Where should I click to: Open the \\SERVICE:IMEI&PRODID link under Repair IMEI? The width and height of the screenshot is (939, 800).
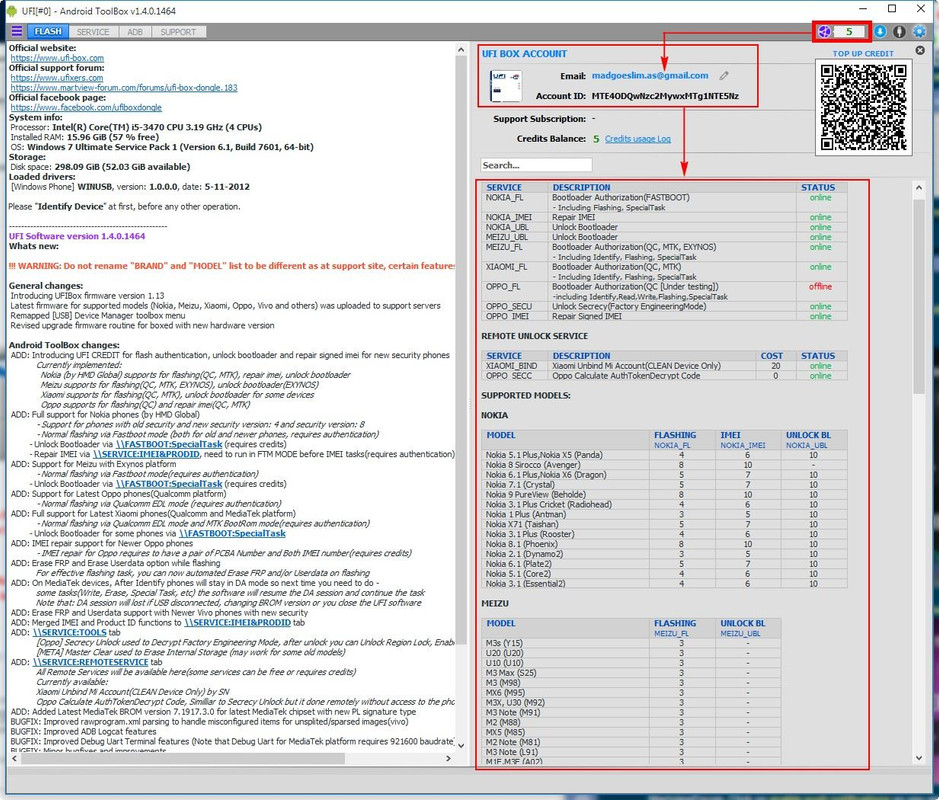pos(146,454)
